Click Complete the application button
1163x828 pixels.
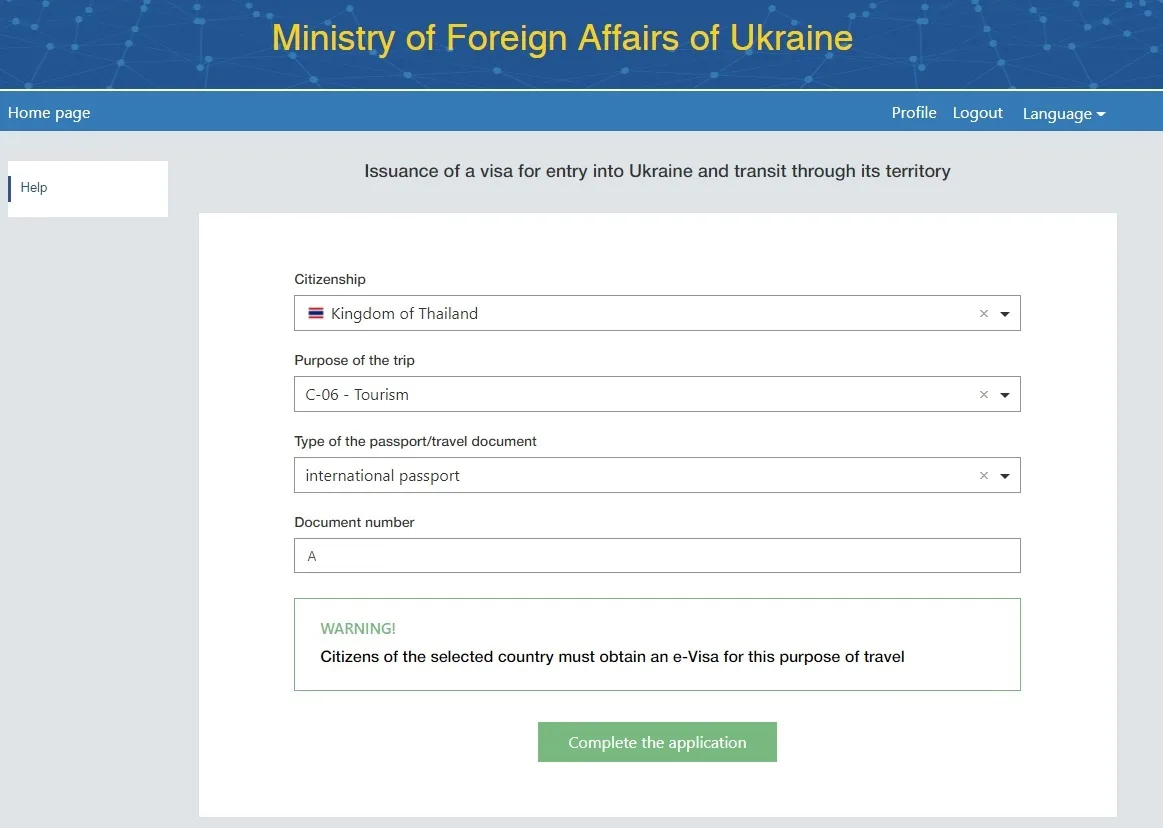(657, 742)
